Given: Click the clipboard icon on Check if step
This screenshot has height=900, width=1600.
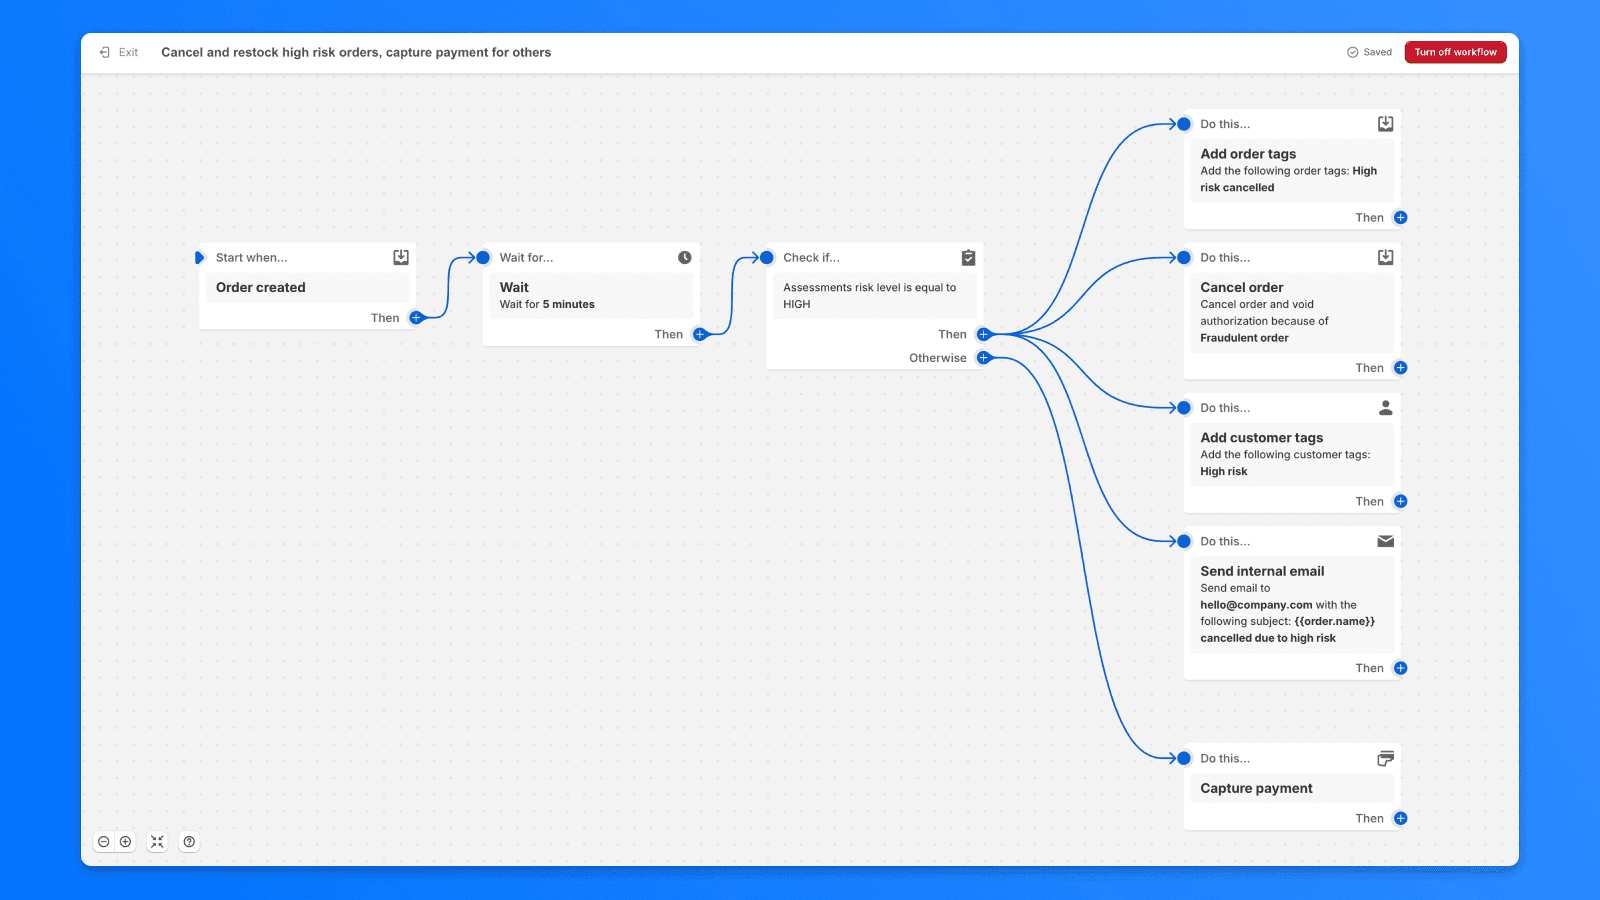Looking at the screenshot, I should [968, 257].
